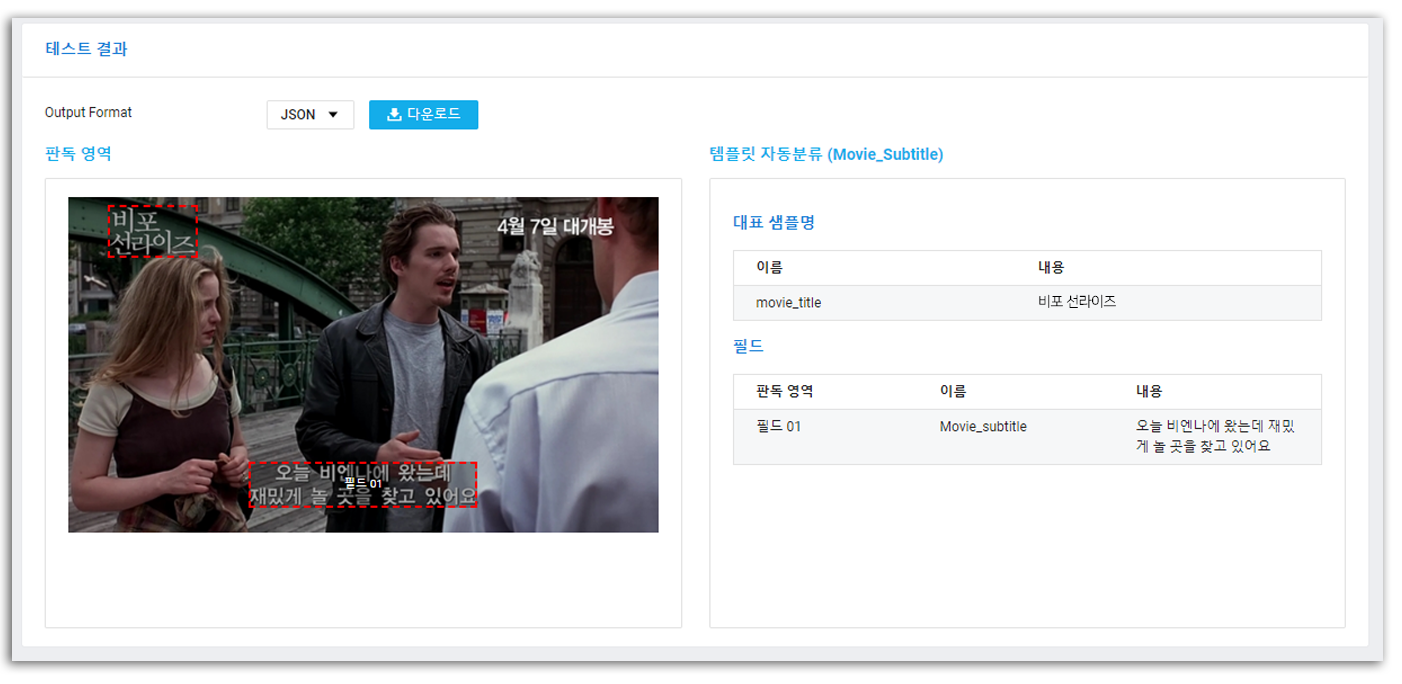Viewport: 1402px width, 684px height.
Task: Click the 오늘 비엔나에 왔는데 content cell
Action: click(x=1215, y=436)
